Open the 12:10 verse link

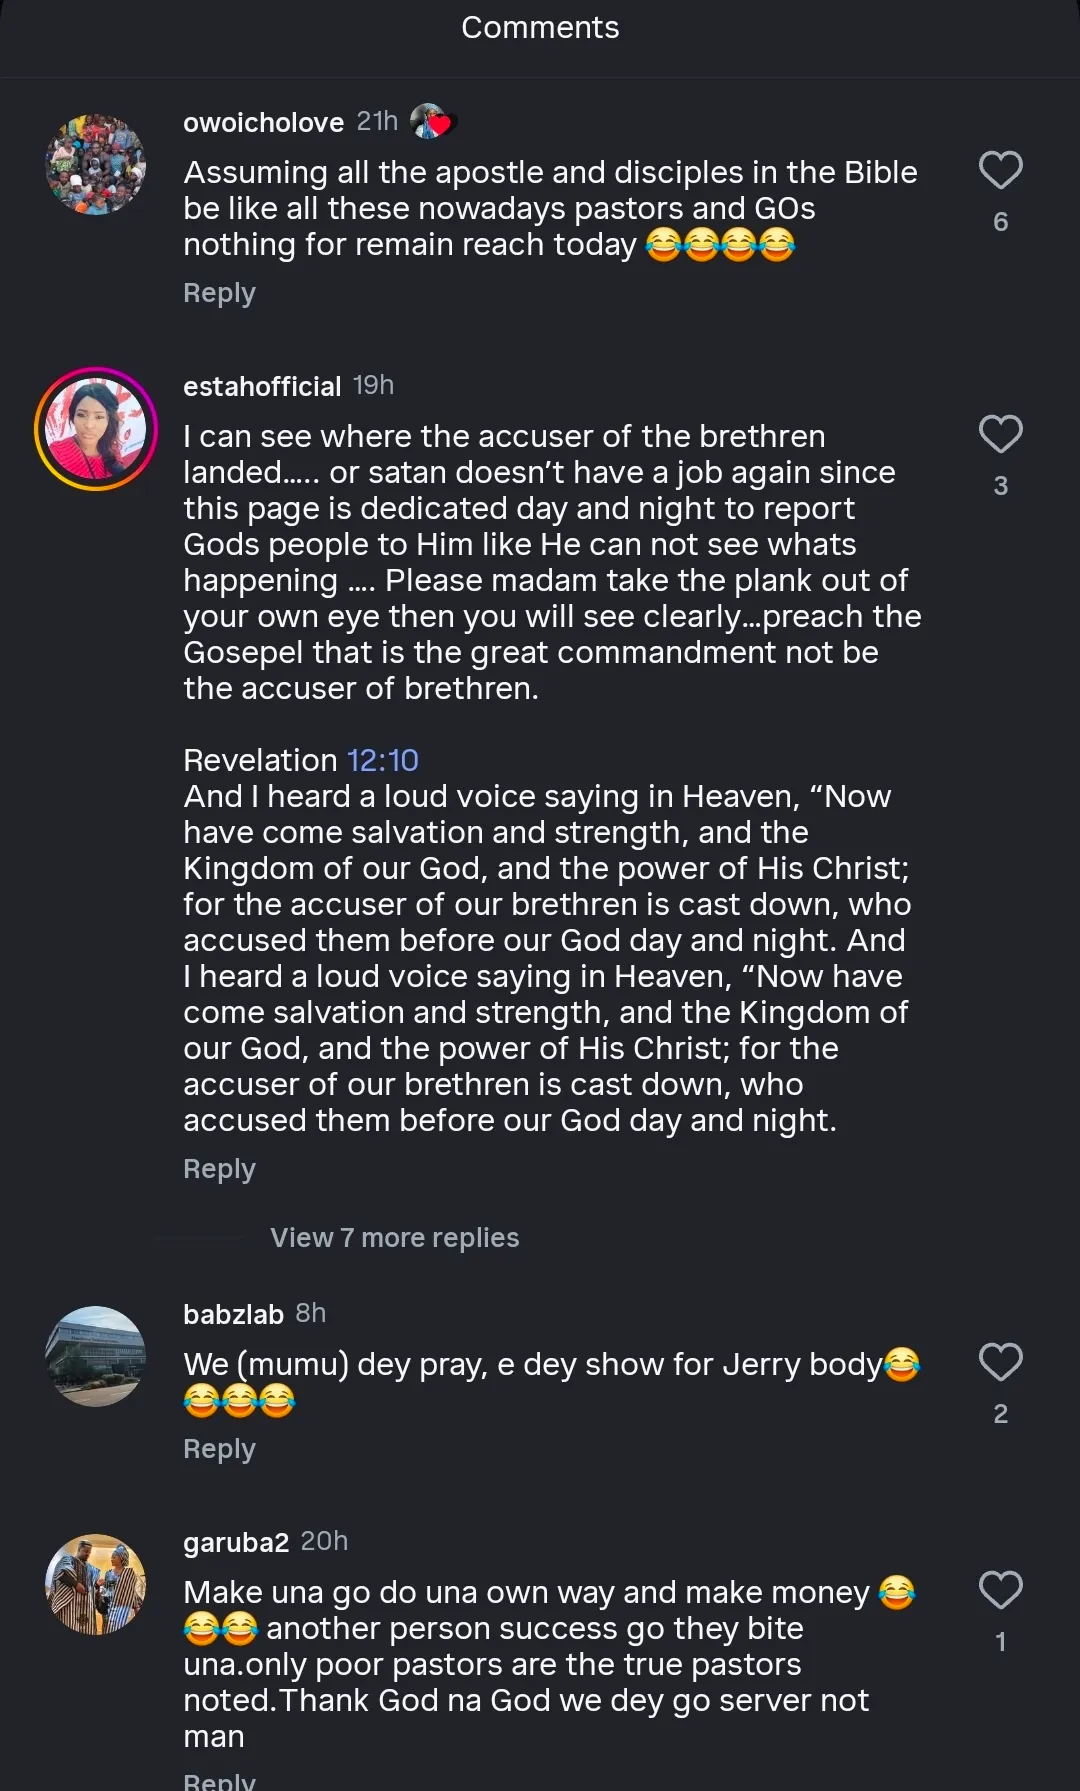[383, 761]
